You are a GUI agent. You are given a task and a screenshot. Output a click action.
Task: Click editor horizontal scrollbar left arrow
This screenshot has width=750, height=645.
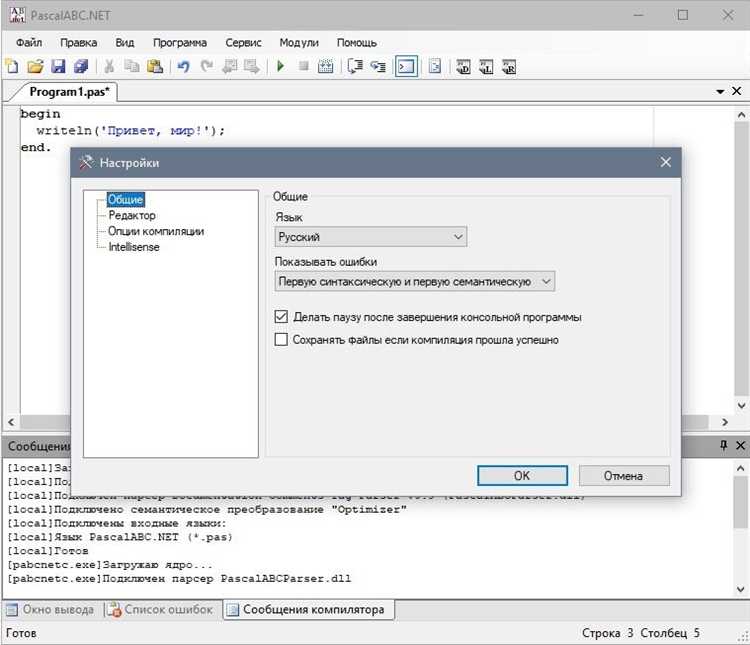[x=11, y=422]
